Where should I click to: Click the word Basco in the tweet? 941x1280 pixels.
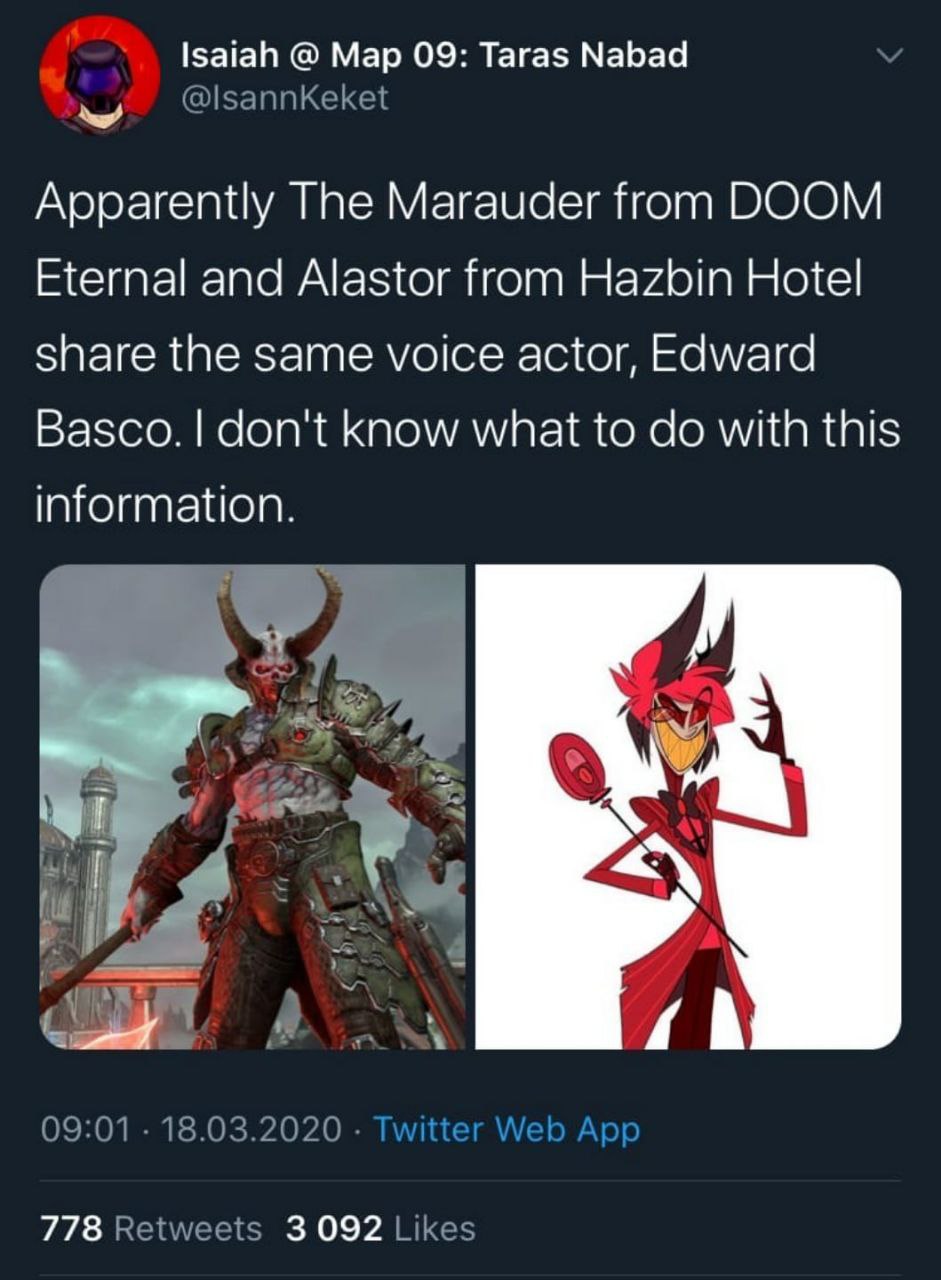[x=102, y=431]
